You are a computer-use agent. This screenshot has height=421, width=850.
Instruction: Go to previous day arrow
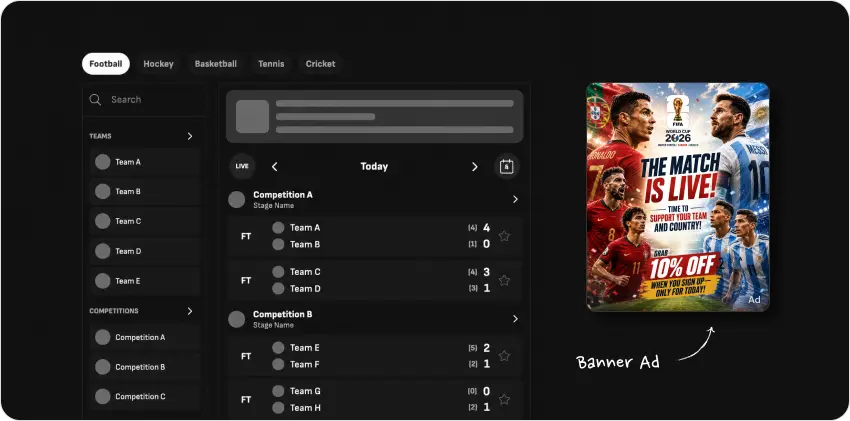coord(274,167)
